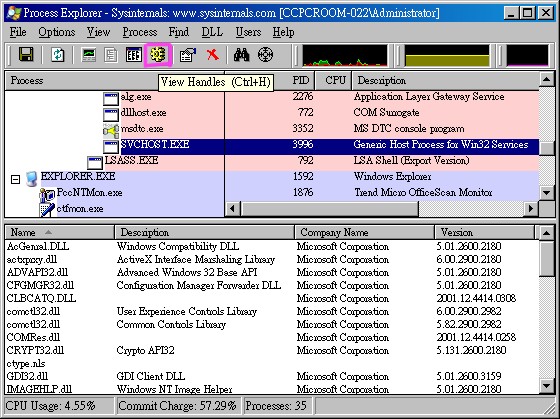The width and height of the screenshot is (560, 419).
Task: Sort DLL list by Name header
Action: 60,233
